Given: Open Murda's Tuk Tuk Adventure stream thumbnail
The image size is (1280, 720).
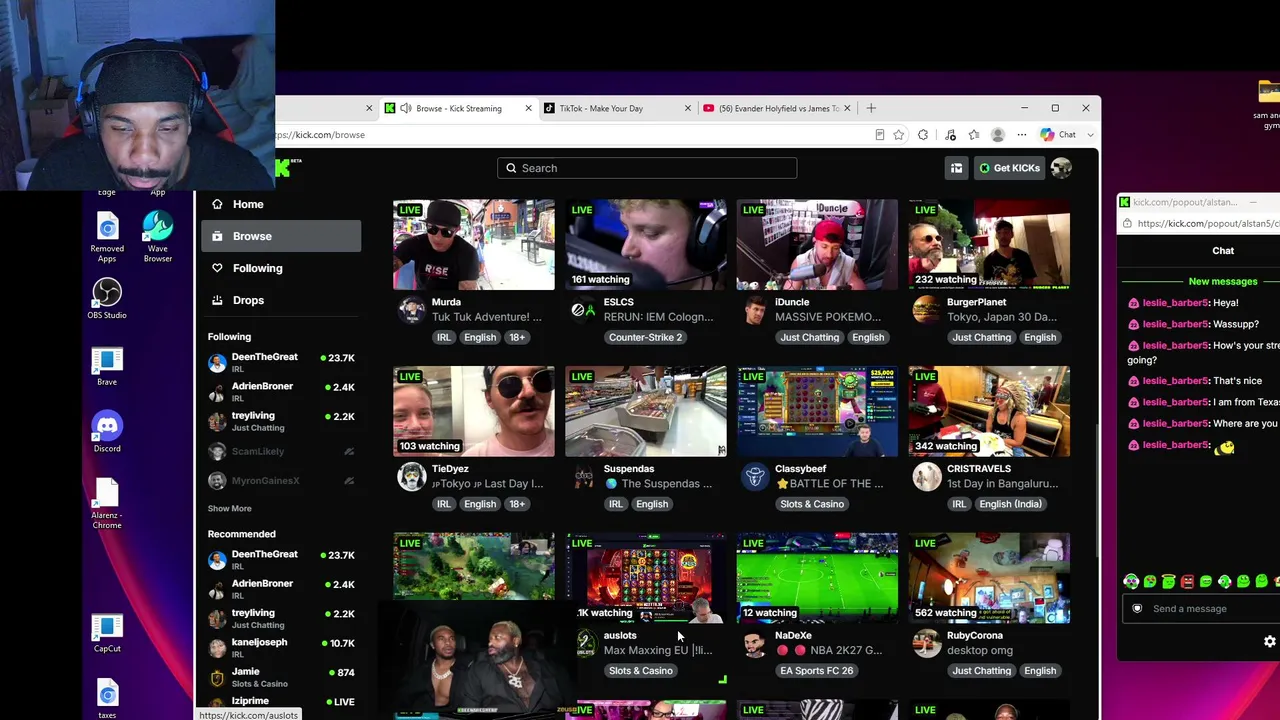Looking at the screenshot, I should click(473, 245).
